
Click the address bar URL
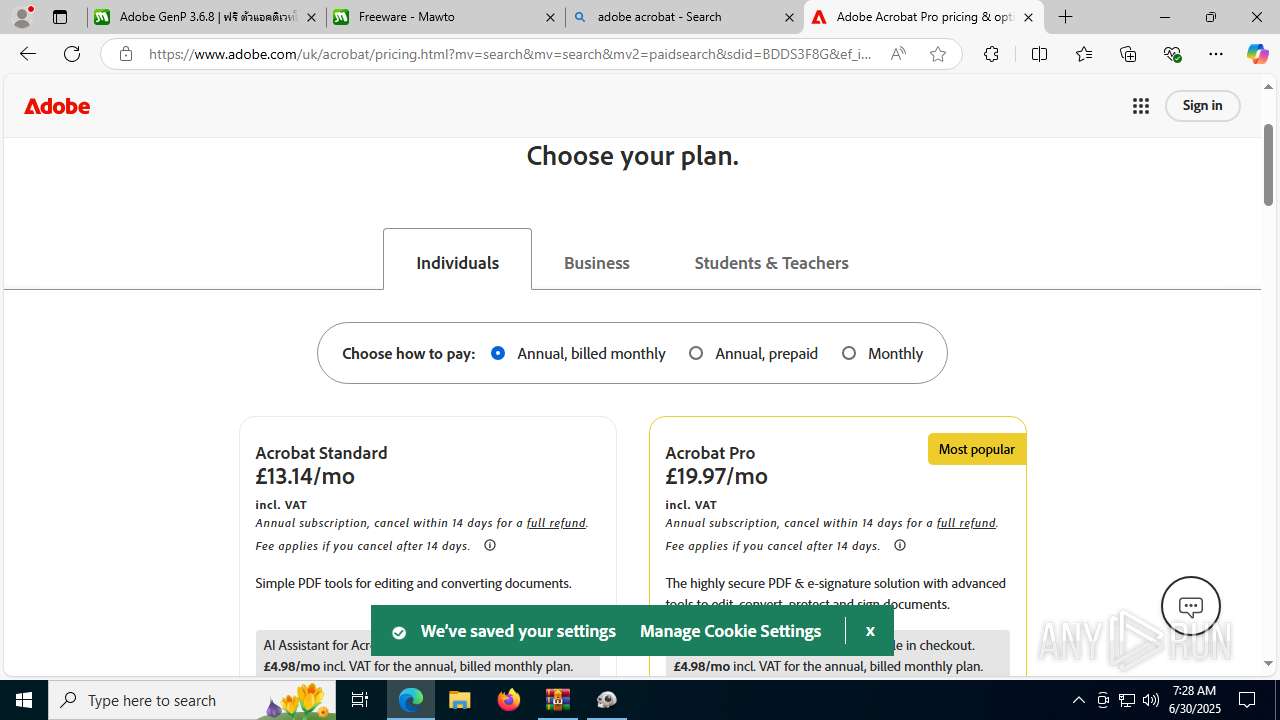pos(510,54)
